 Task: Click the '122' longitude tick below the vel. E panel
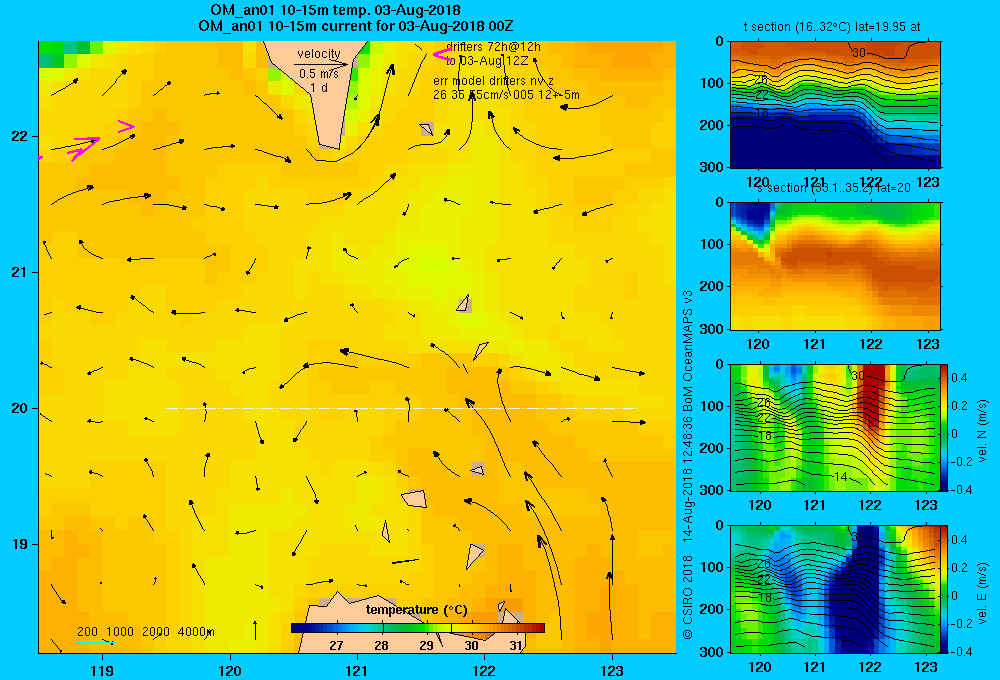pyautogui.click(x=870, y=667)
